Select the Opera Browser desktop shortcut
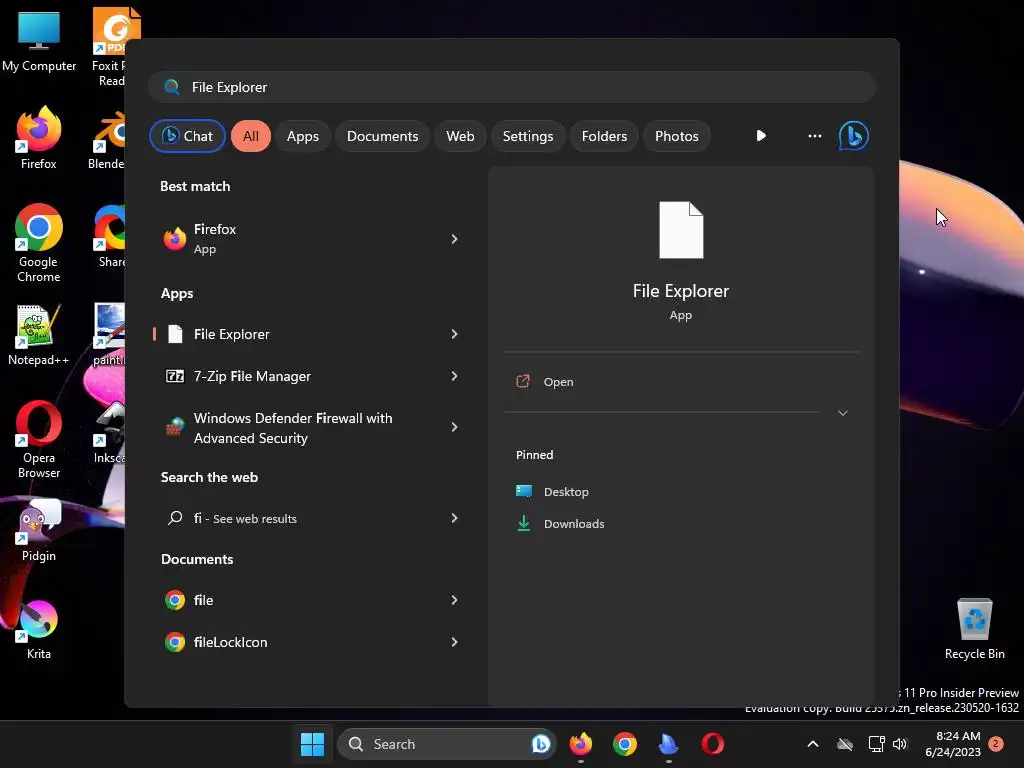1024x768 pixels. point(39,440)
